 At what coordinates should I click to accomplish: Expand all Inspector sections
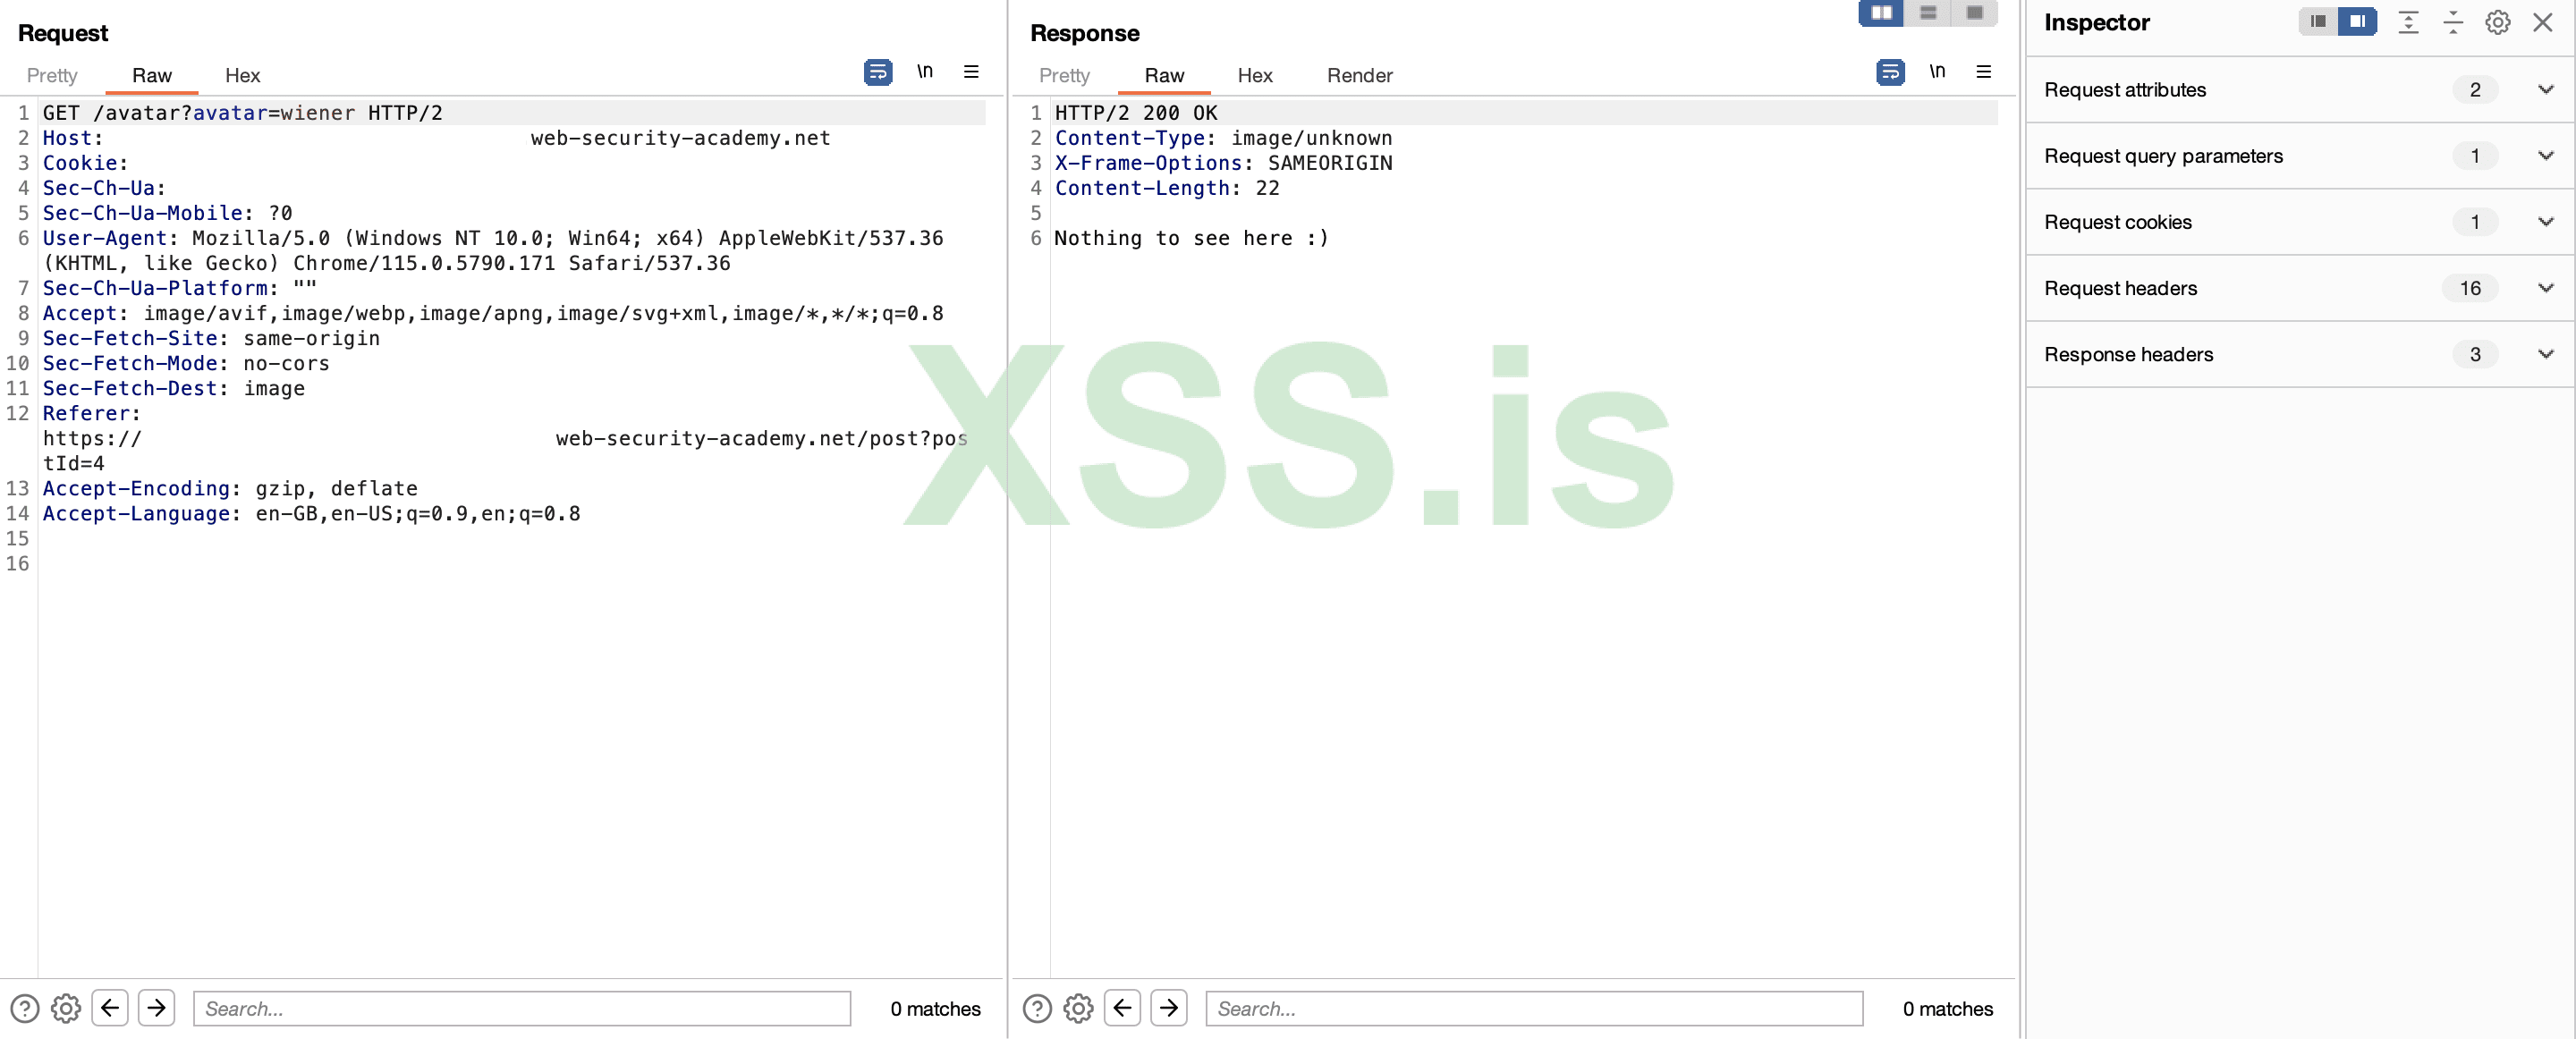2408,22
